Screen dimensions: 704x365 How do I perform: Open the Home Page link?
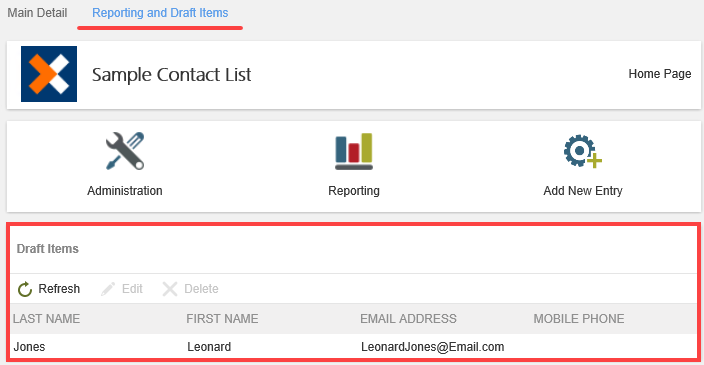[x=660, y=74]
